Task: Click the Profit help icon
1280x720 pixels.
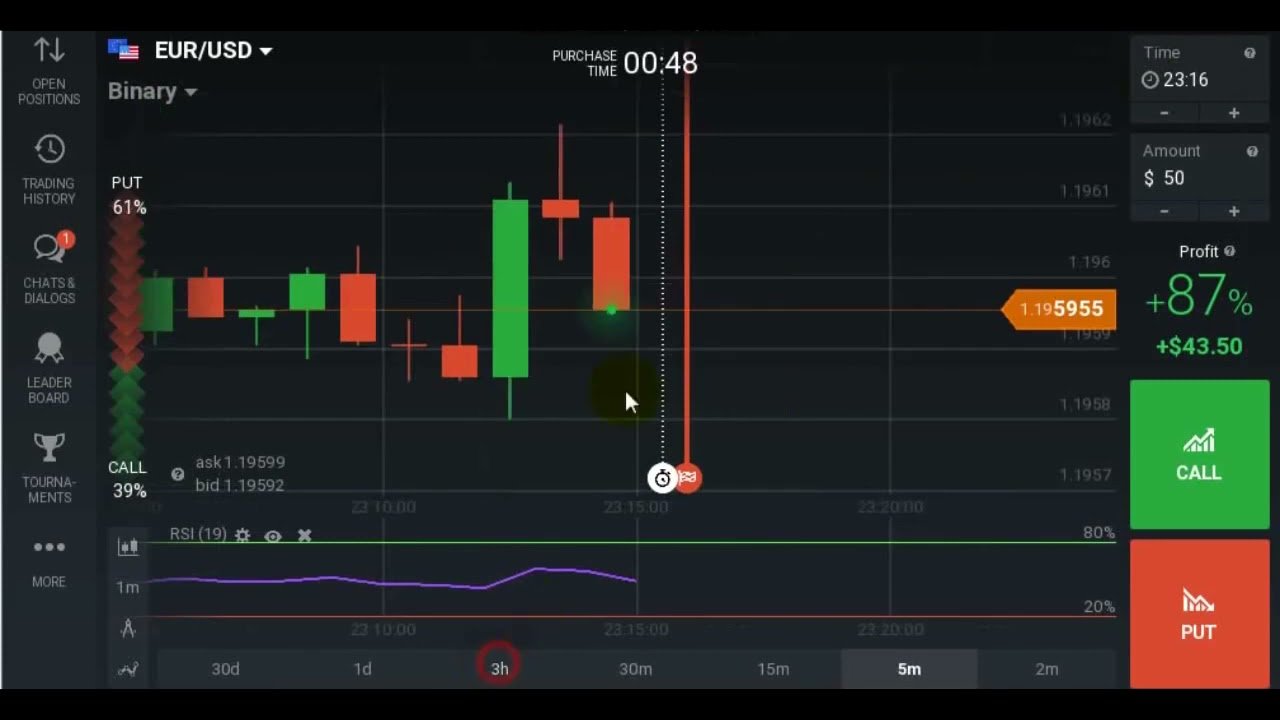Action: click(1229, 252)
